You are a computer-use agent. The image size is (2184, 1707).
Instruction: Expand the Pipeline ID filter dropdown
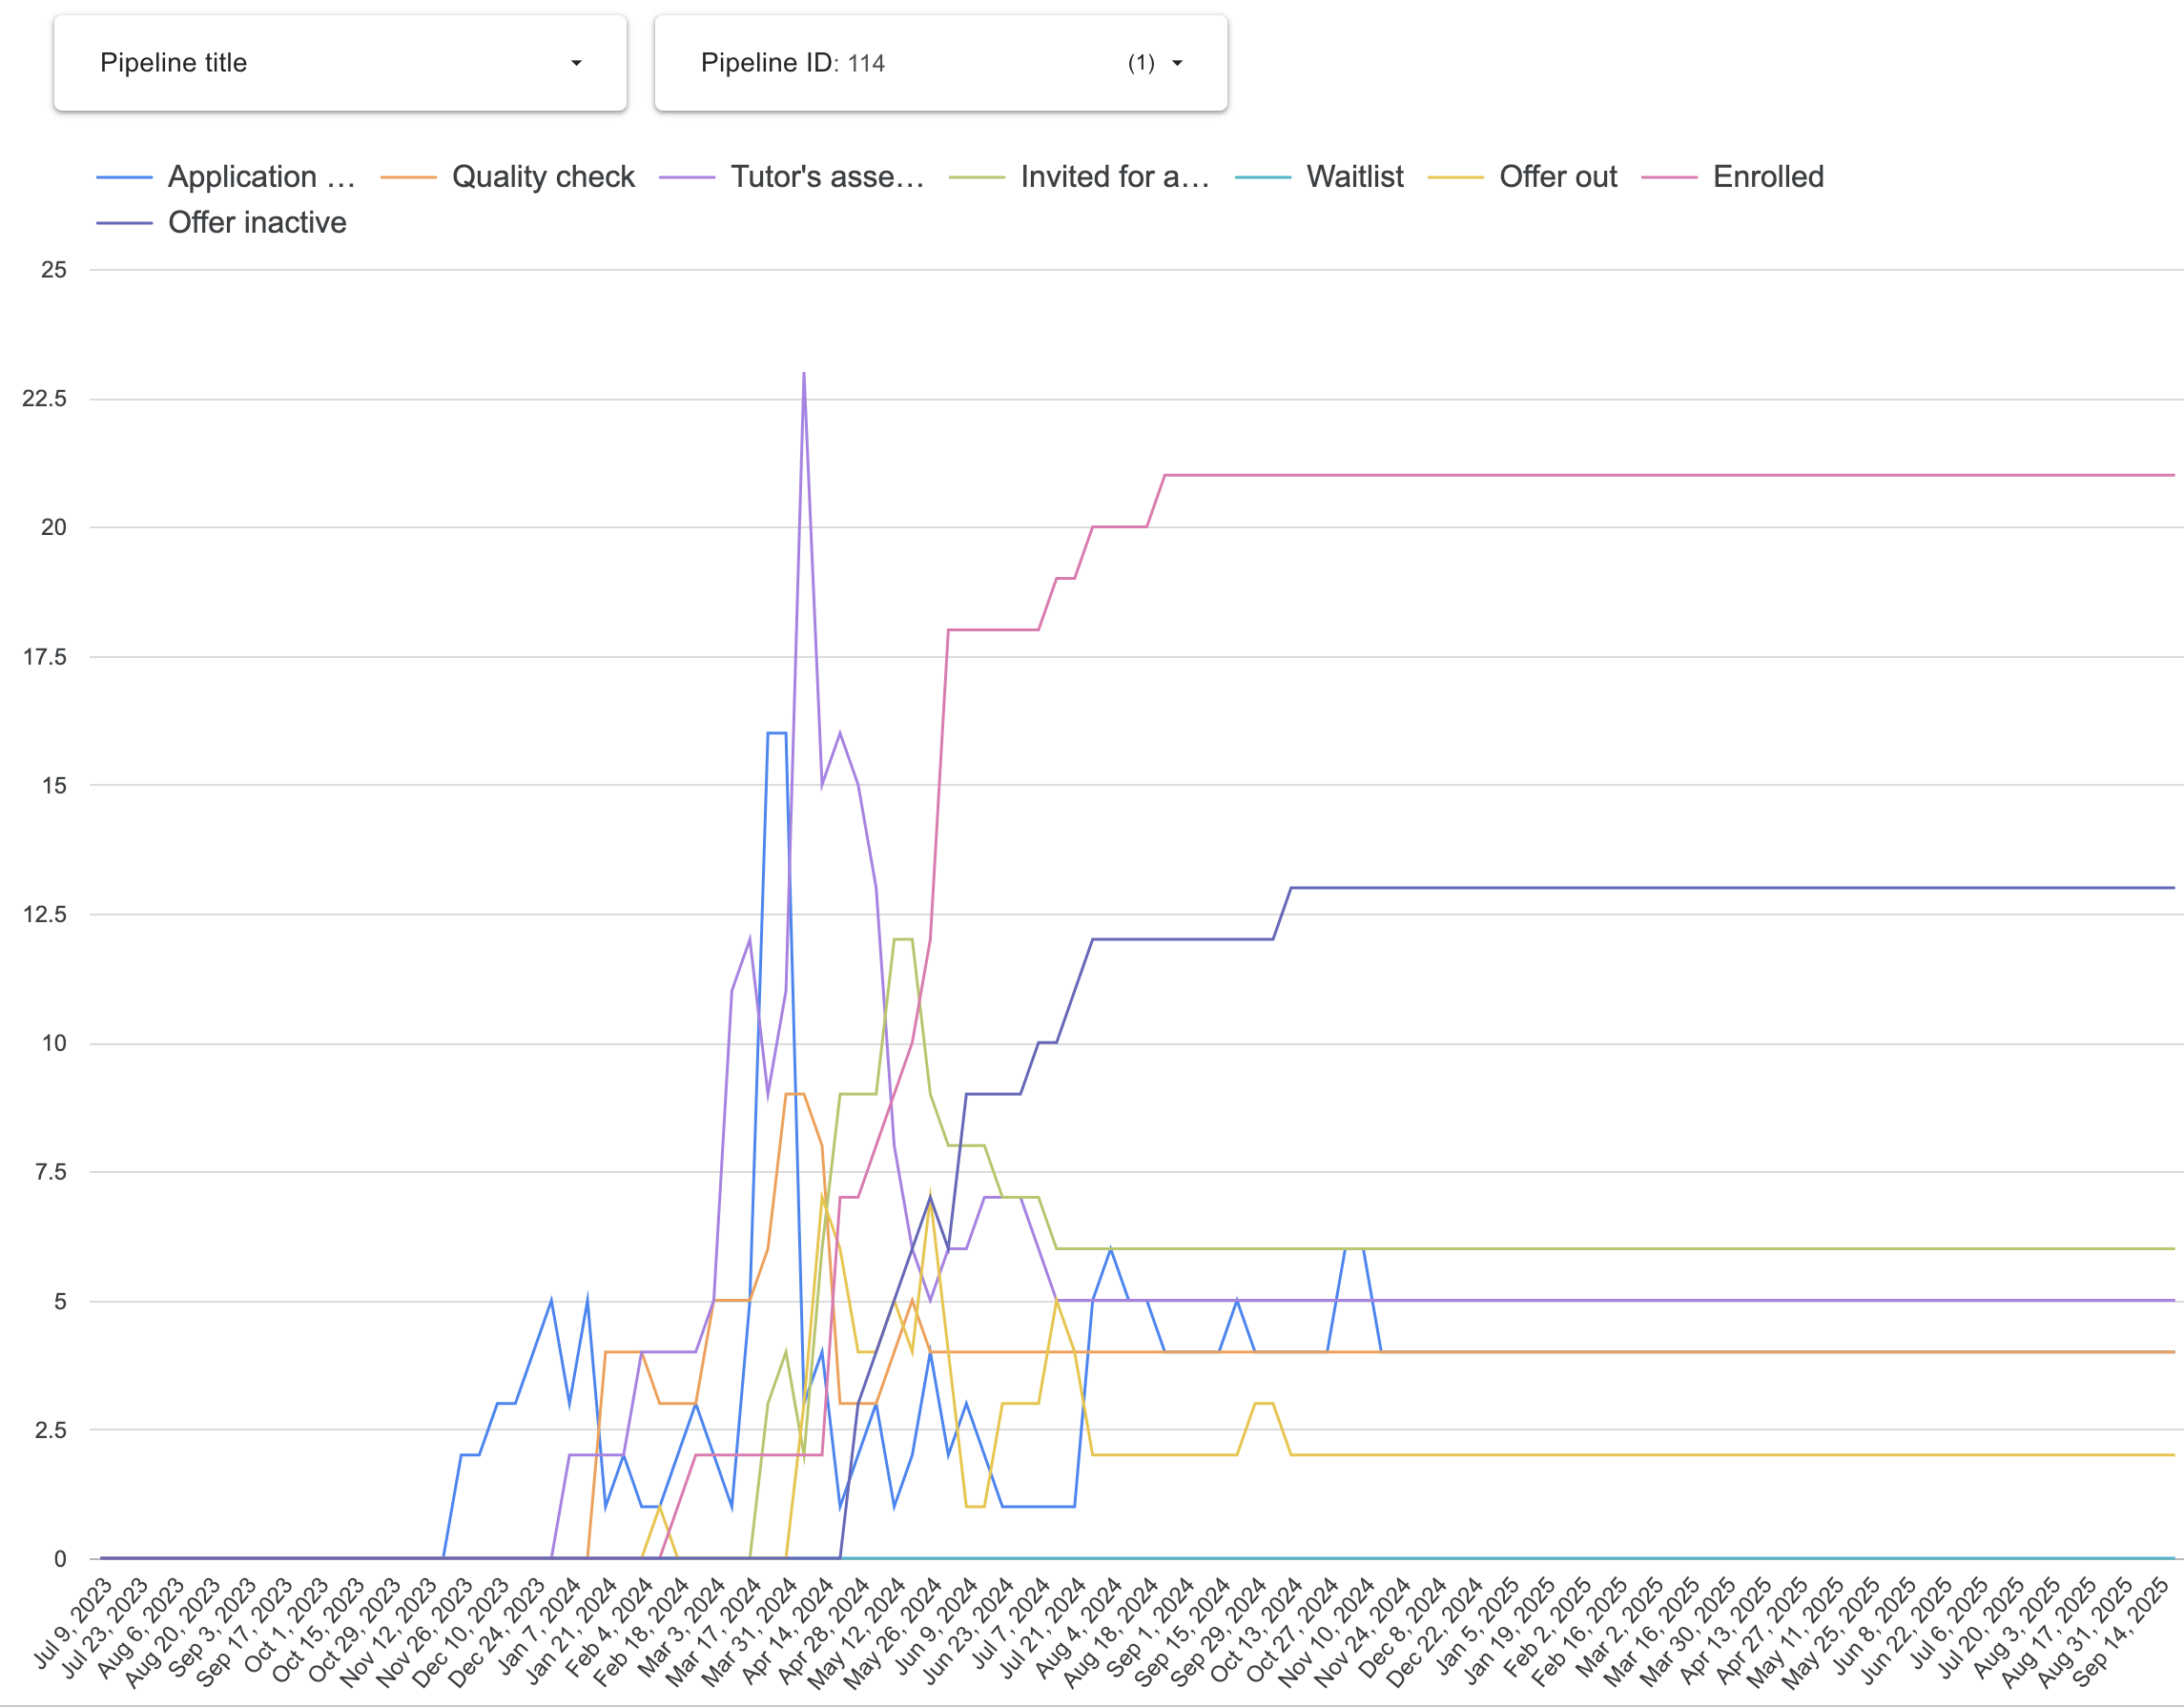940,63
